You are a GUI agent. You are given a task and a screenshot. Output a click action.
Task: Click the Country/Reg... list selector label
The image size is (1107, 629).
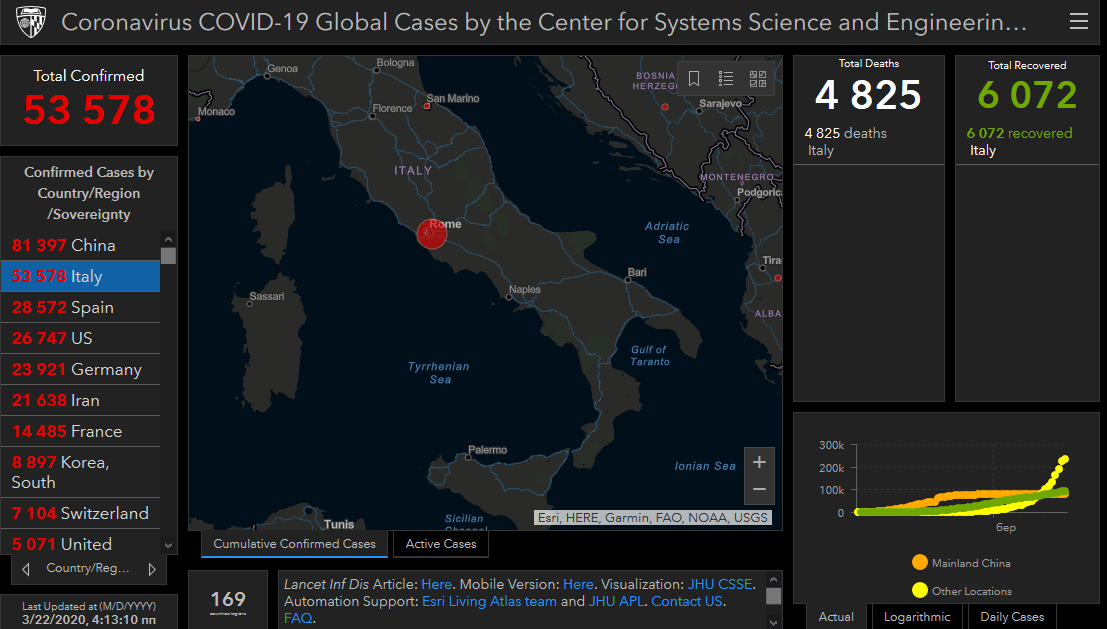click(88, 568)
